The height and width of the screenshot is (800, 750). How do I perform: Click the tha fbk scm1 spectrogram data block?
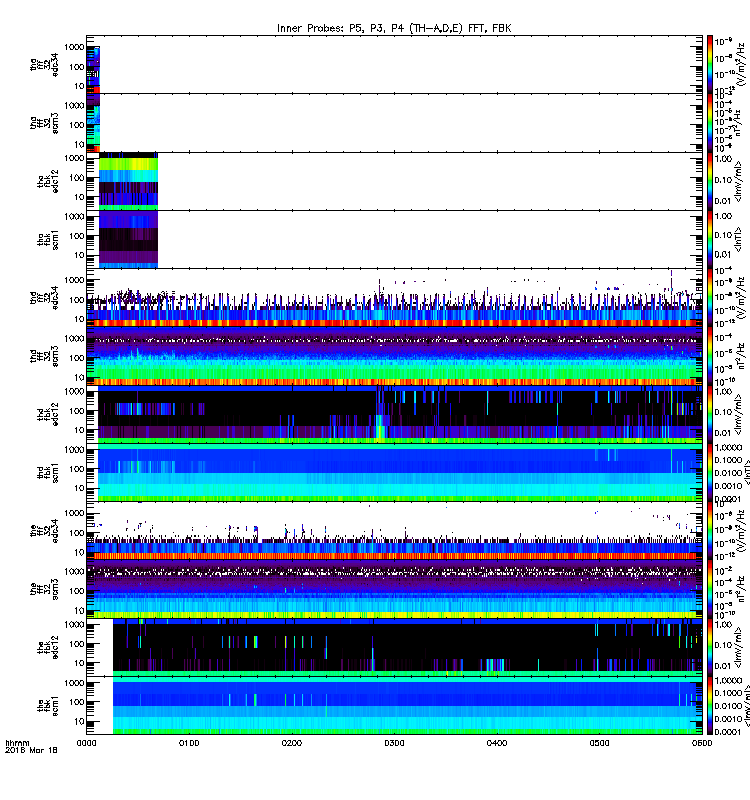[x=128, y=239]
